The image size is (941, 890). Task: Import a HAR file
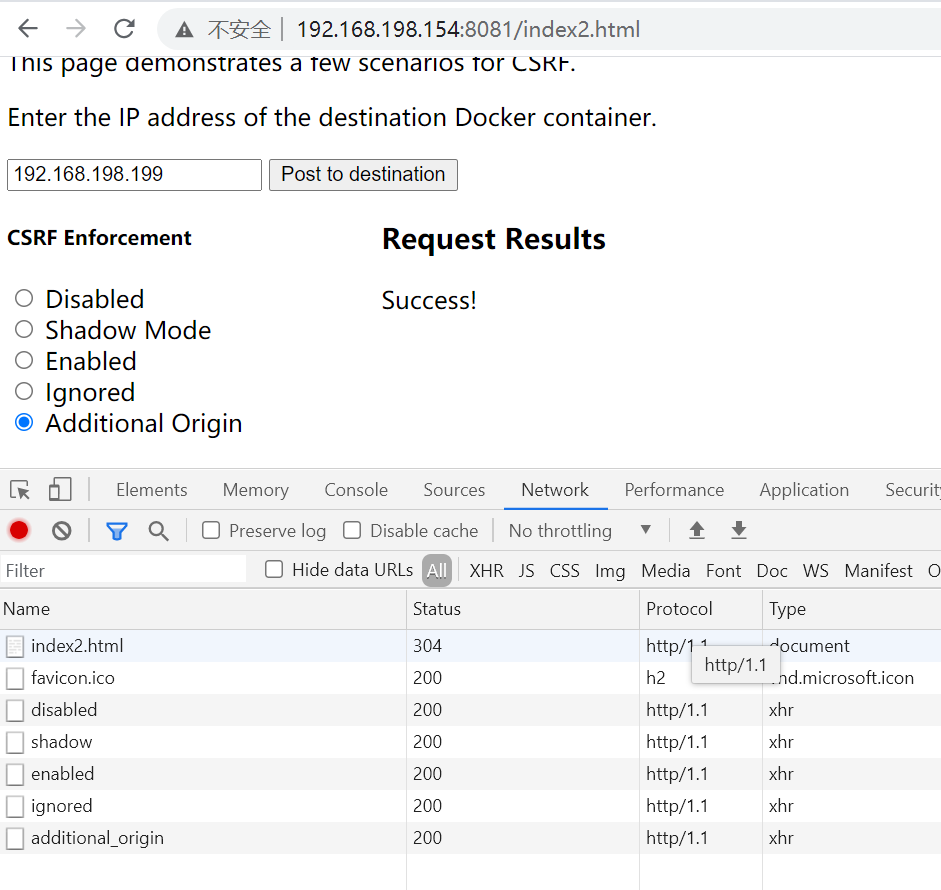pyautogui.click(x=697, y=530)
